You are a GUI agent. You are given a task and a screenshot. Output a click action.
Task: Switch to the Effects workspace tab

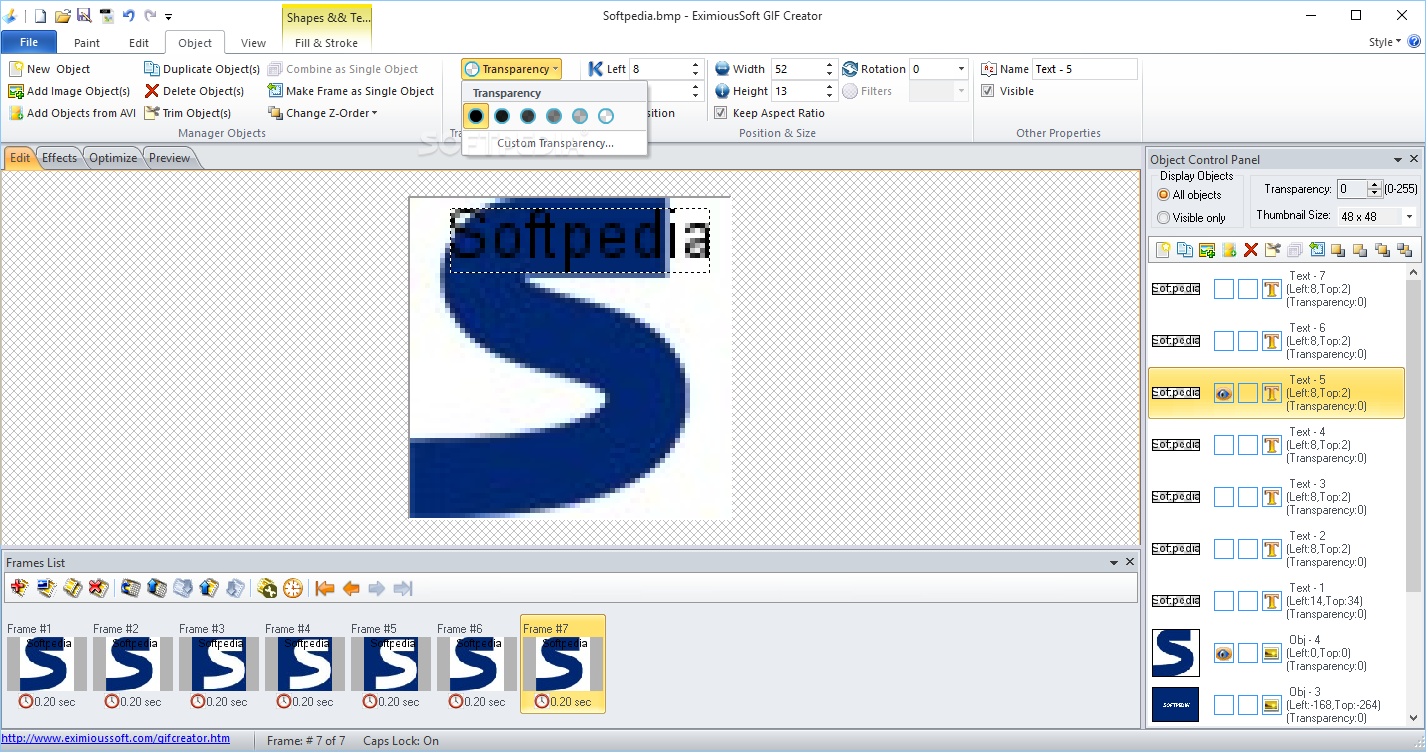pyautogui.click(x=59, y=158)
